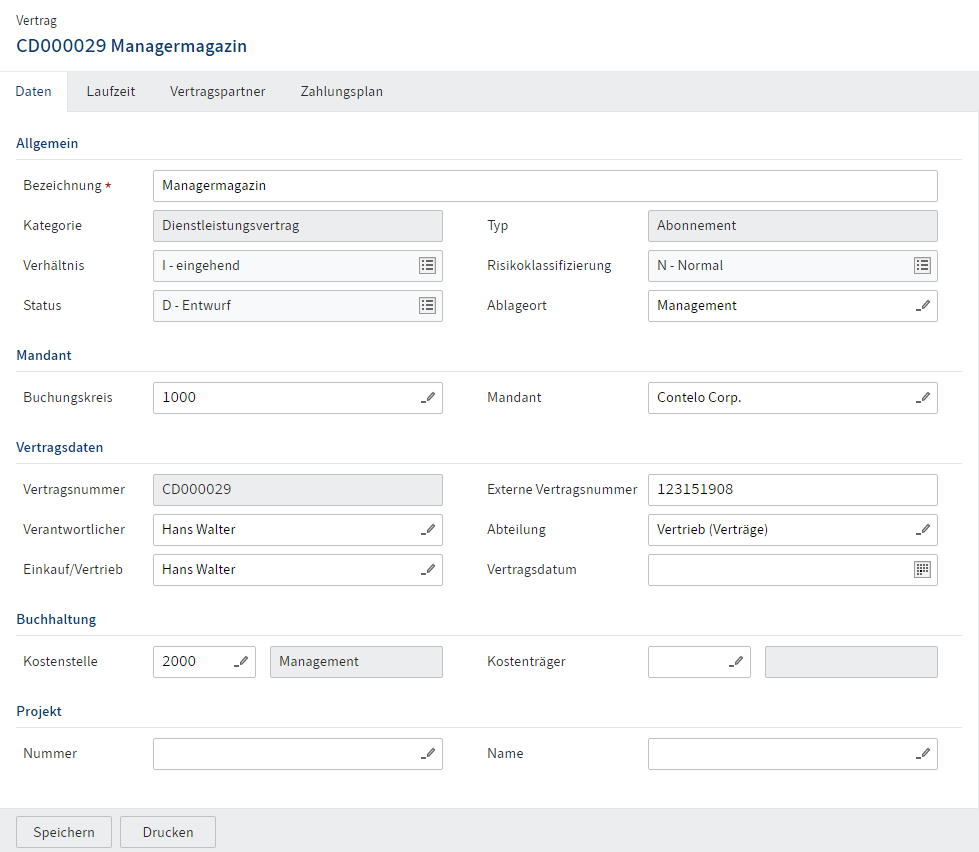Click pencil icon in Abteilung field
Screen dimensions: 979x852
click(923, 530)
